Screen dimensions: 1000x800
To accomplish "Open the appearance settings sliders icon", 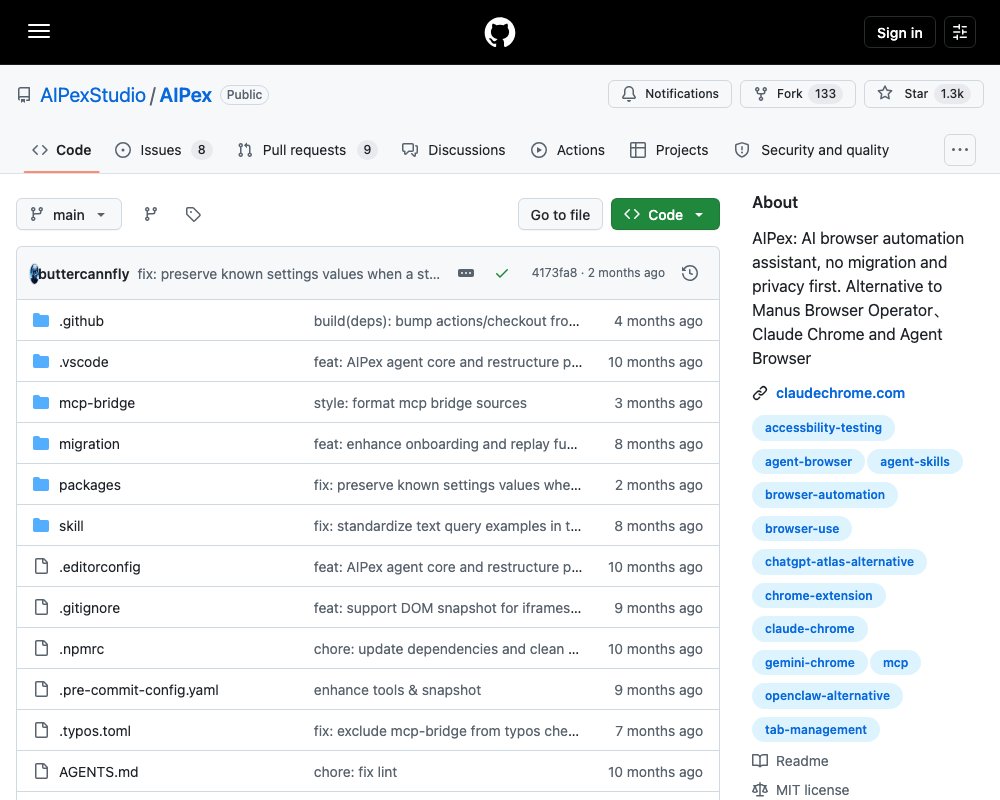I will [960, 32].
